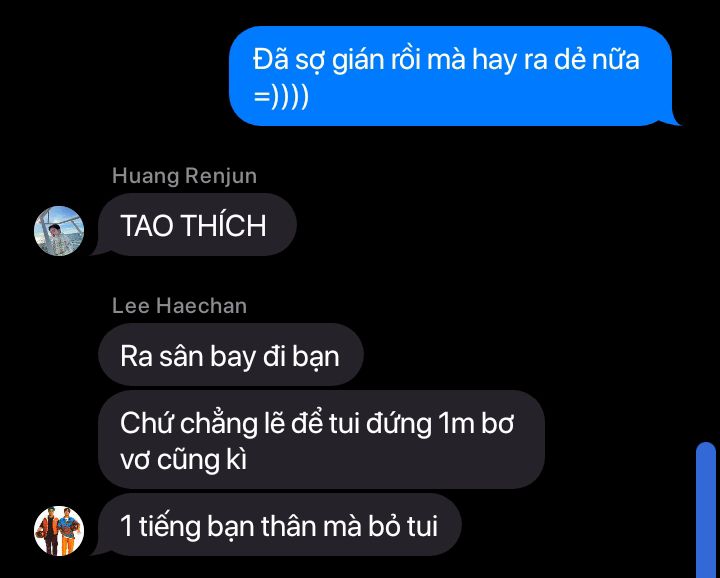Tap the 'Ra sân bay đi bạn' message
This screenshot has width=720, height=578.
click(231, 355)
